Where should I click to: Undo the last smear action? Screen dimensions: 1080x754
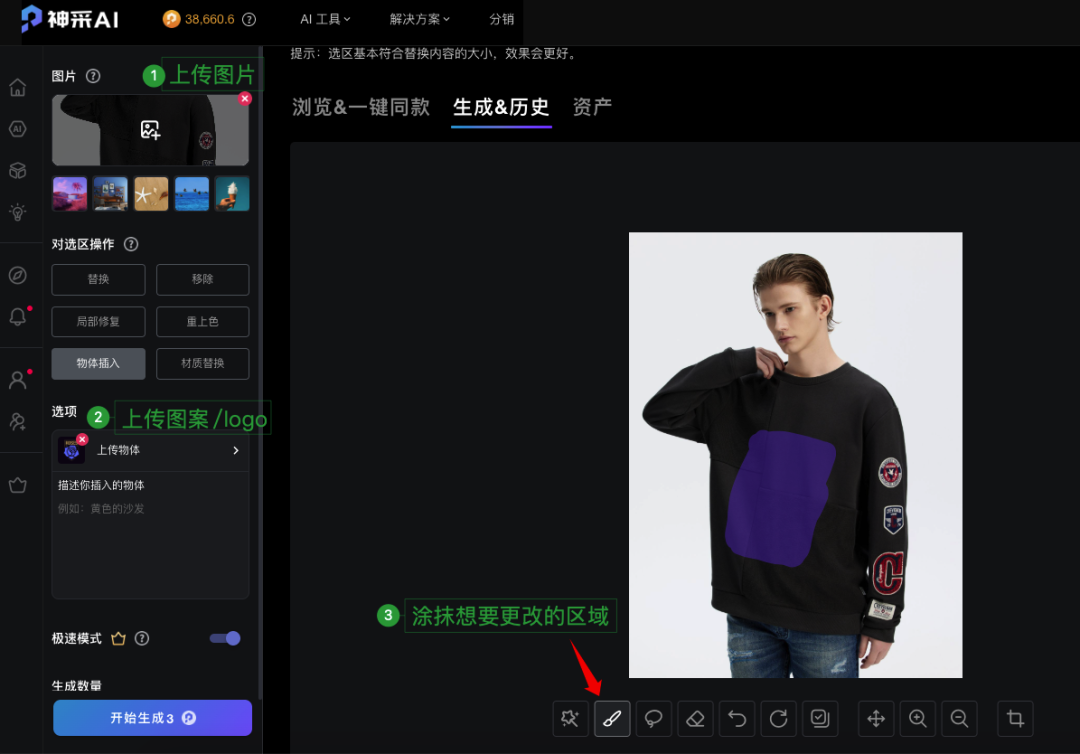(737, 719)
